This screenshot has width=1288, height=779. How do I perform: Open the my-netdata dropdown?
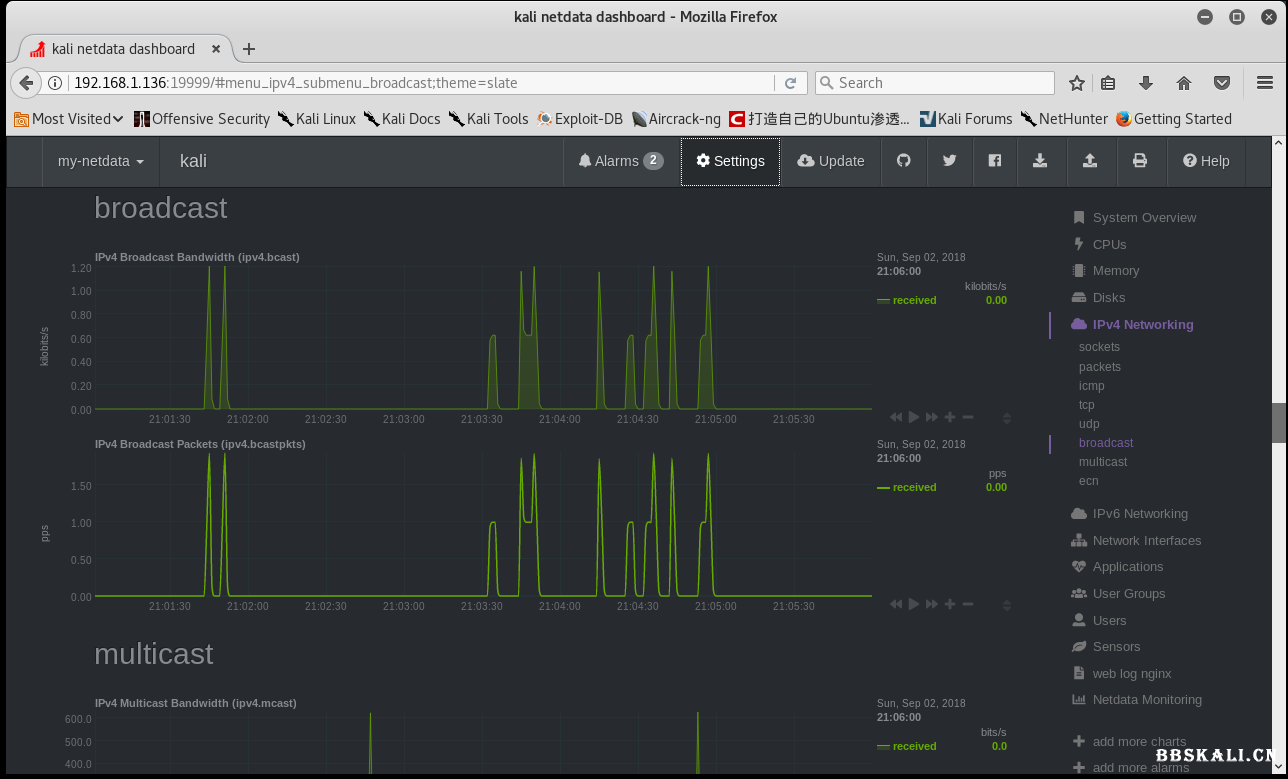tap(100, 161)
